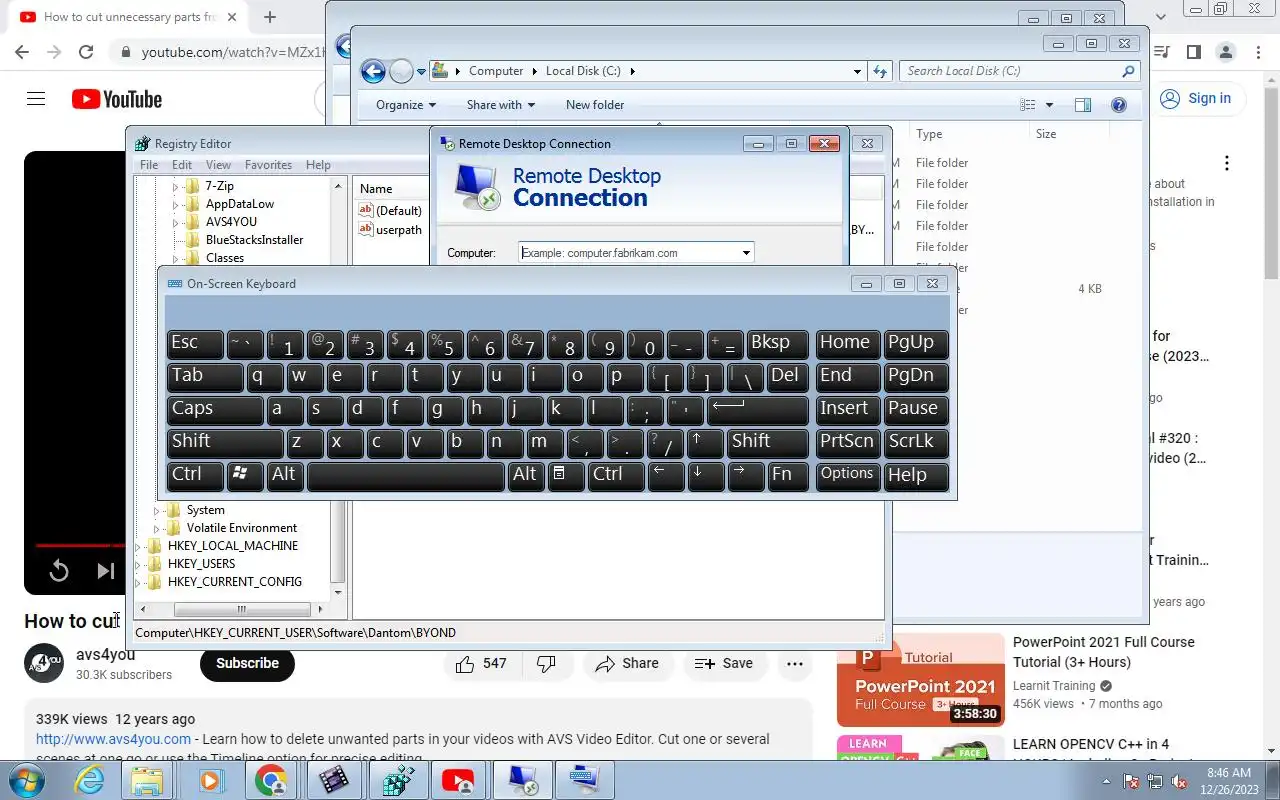Expand HKEY_LOCAL_MACHINE in the registry tree

coord(139,546)
